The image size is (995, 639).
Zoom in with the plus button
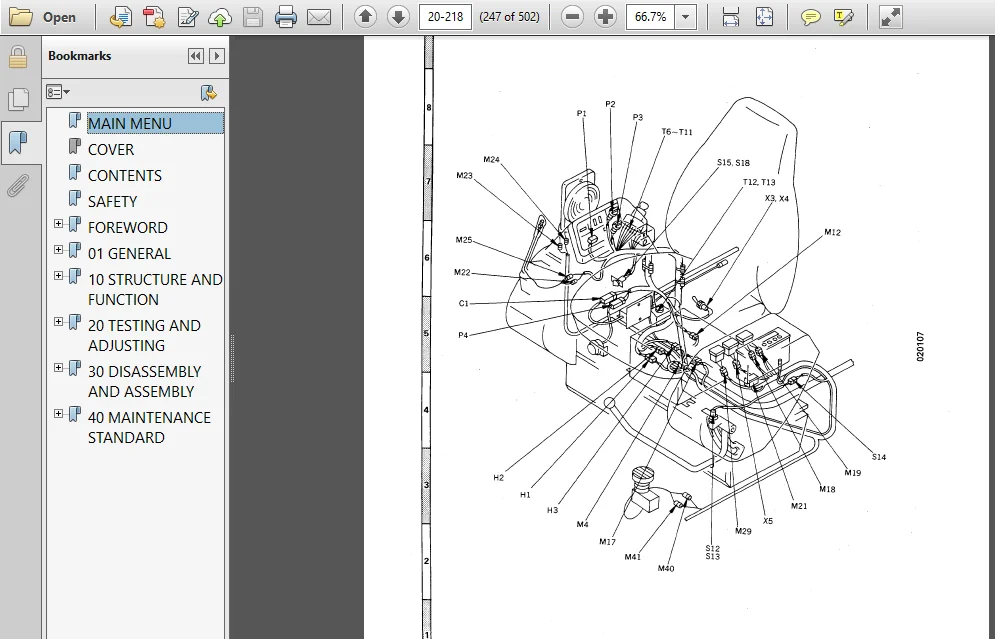coord(605,17)
